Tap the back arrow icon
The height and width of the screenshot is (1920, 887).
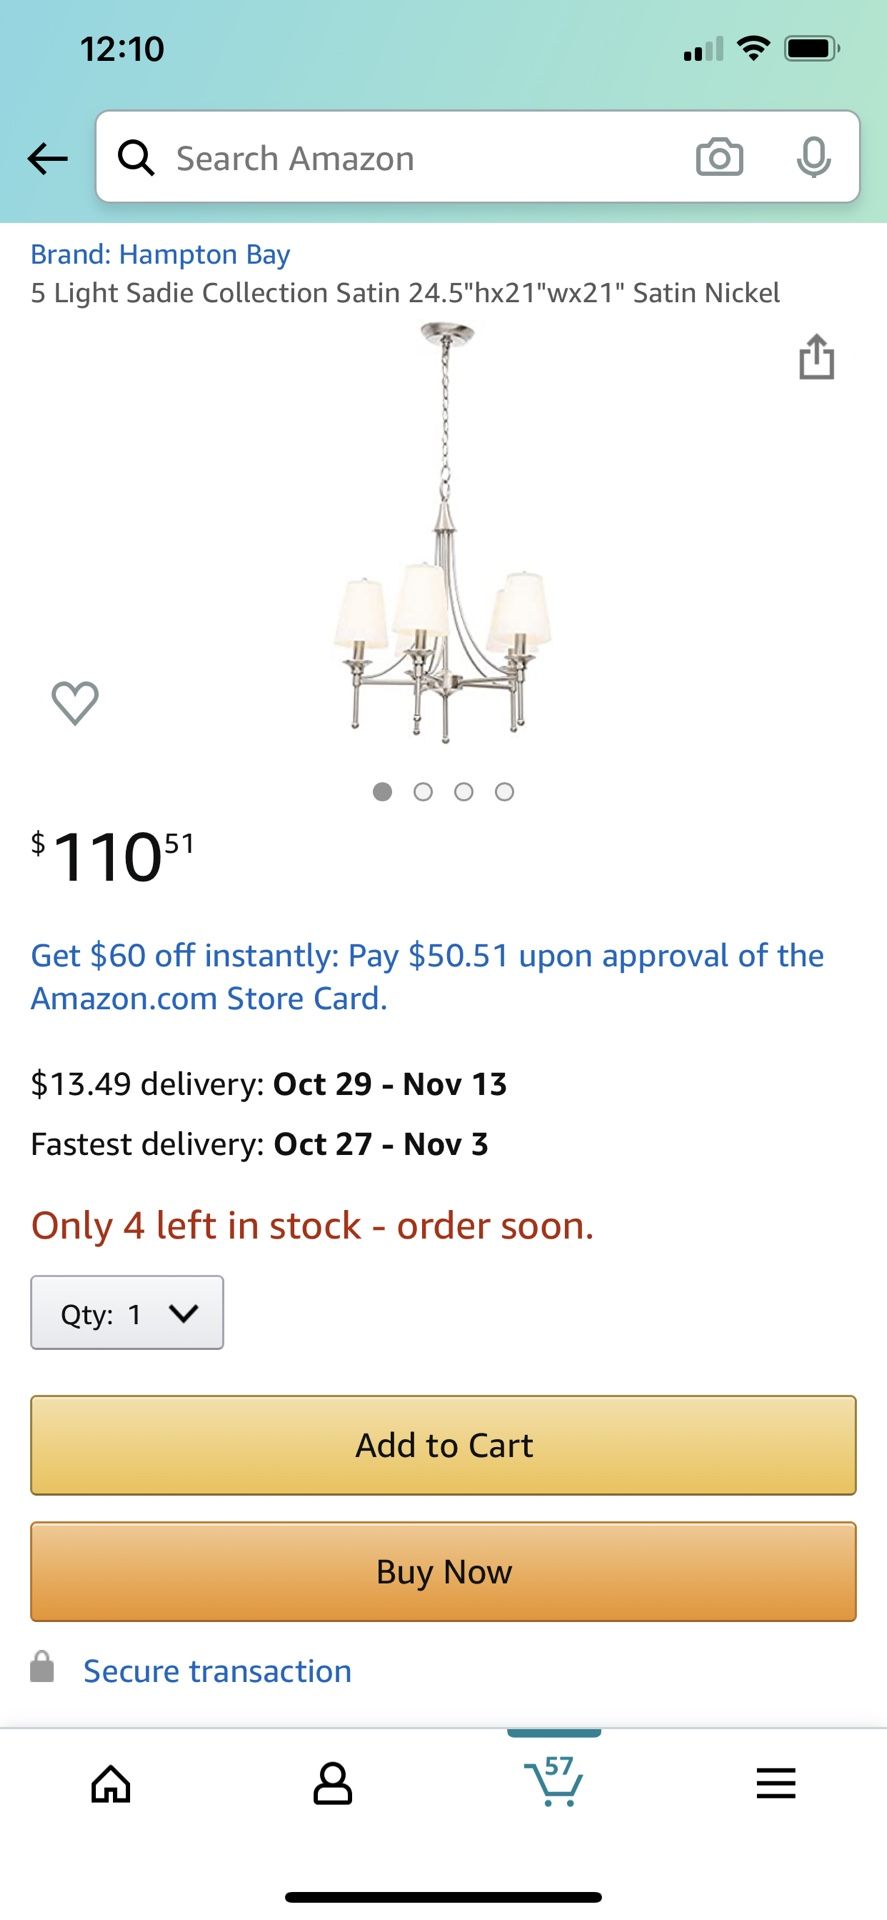point(47,158)
